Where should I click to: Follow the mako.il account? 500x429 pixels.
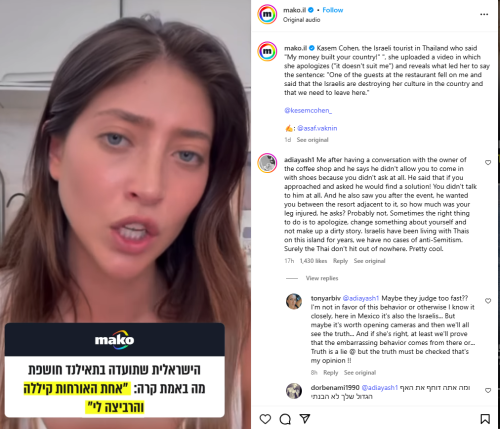(x=333, y=10)
